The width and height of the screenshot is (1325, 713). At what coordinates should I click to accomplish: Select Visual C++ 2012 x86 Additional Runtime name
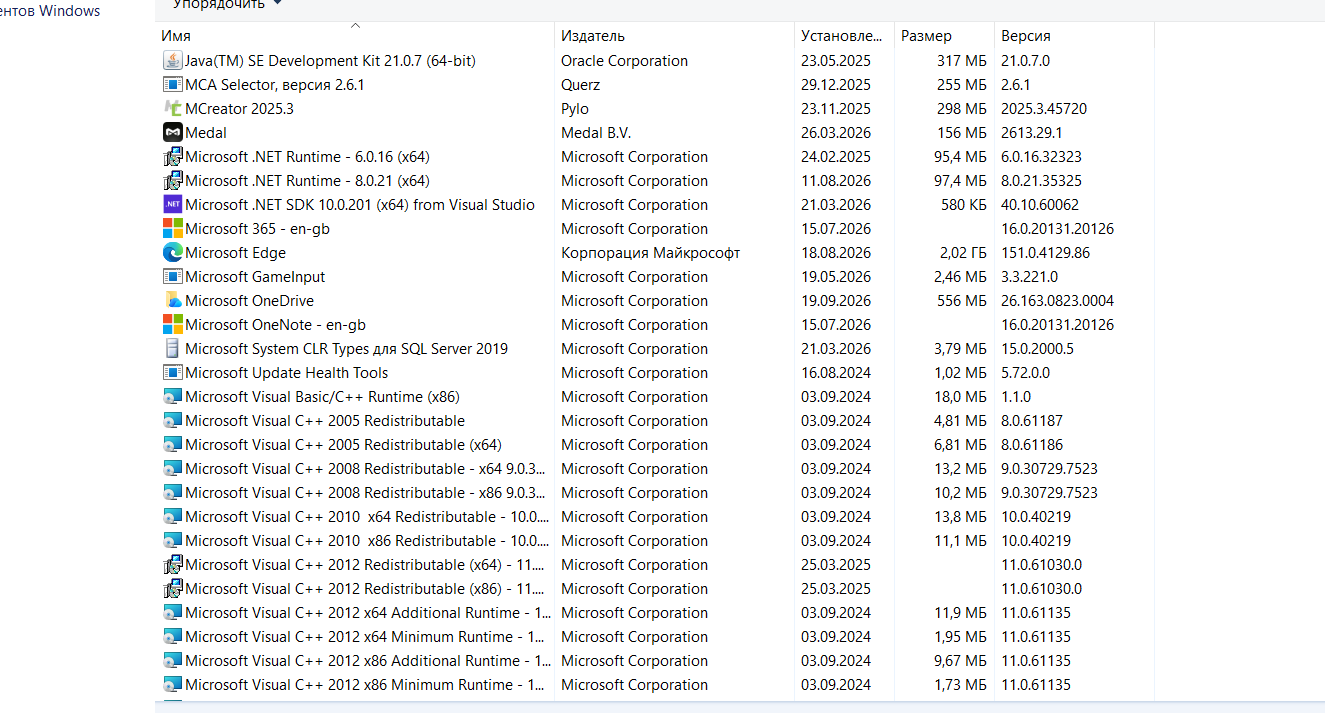pyautogui.click(x=368, y=661)
